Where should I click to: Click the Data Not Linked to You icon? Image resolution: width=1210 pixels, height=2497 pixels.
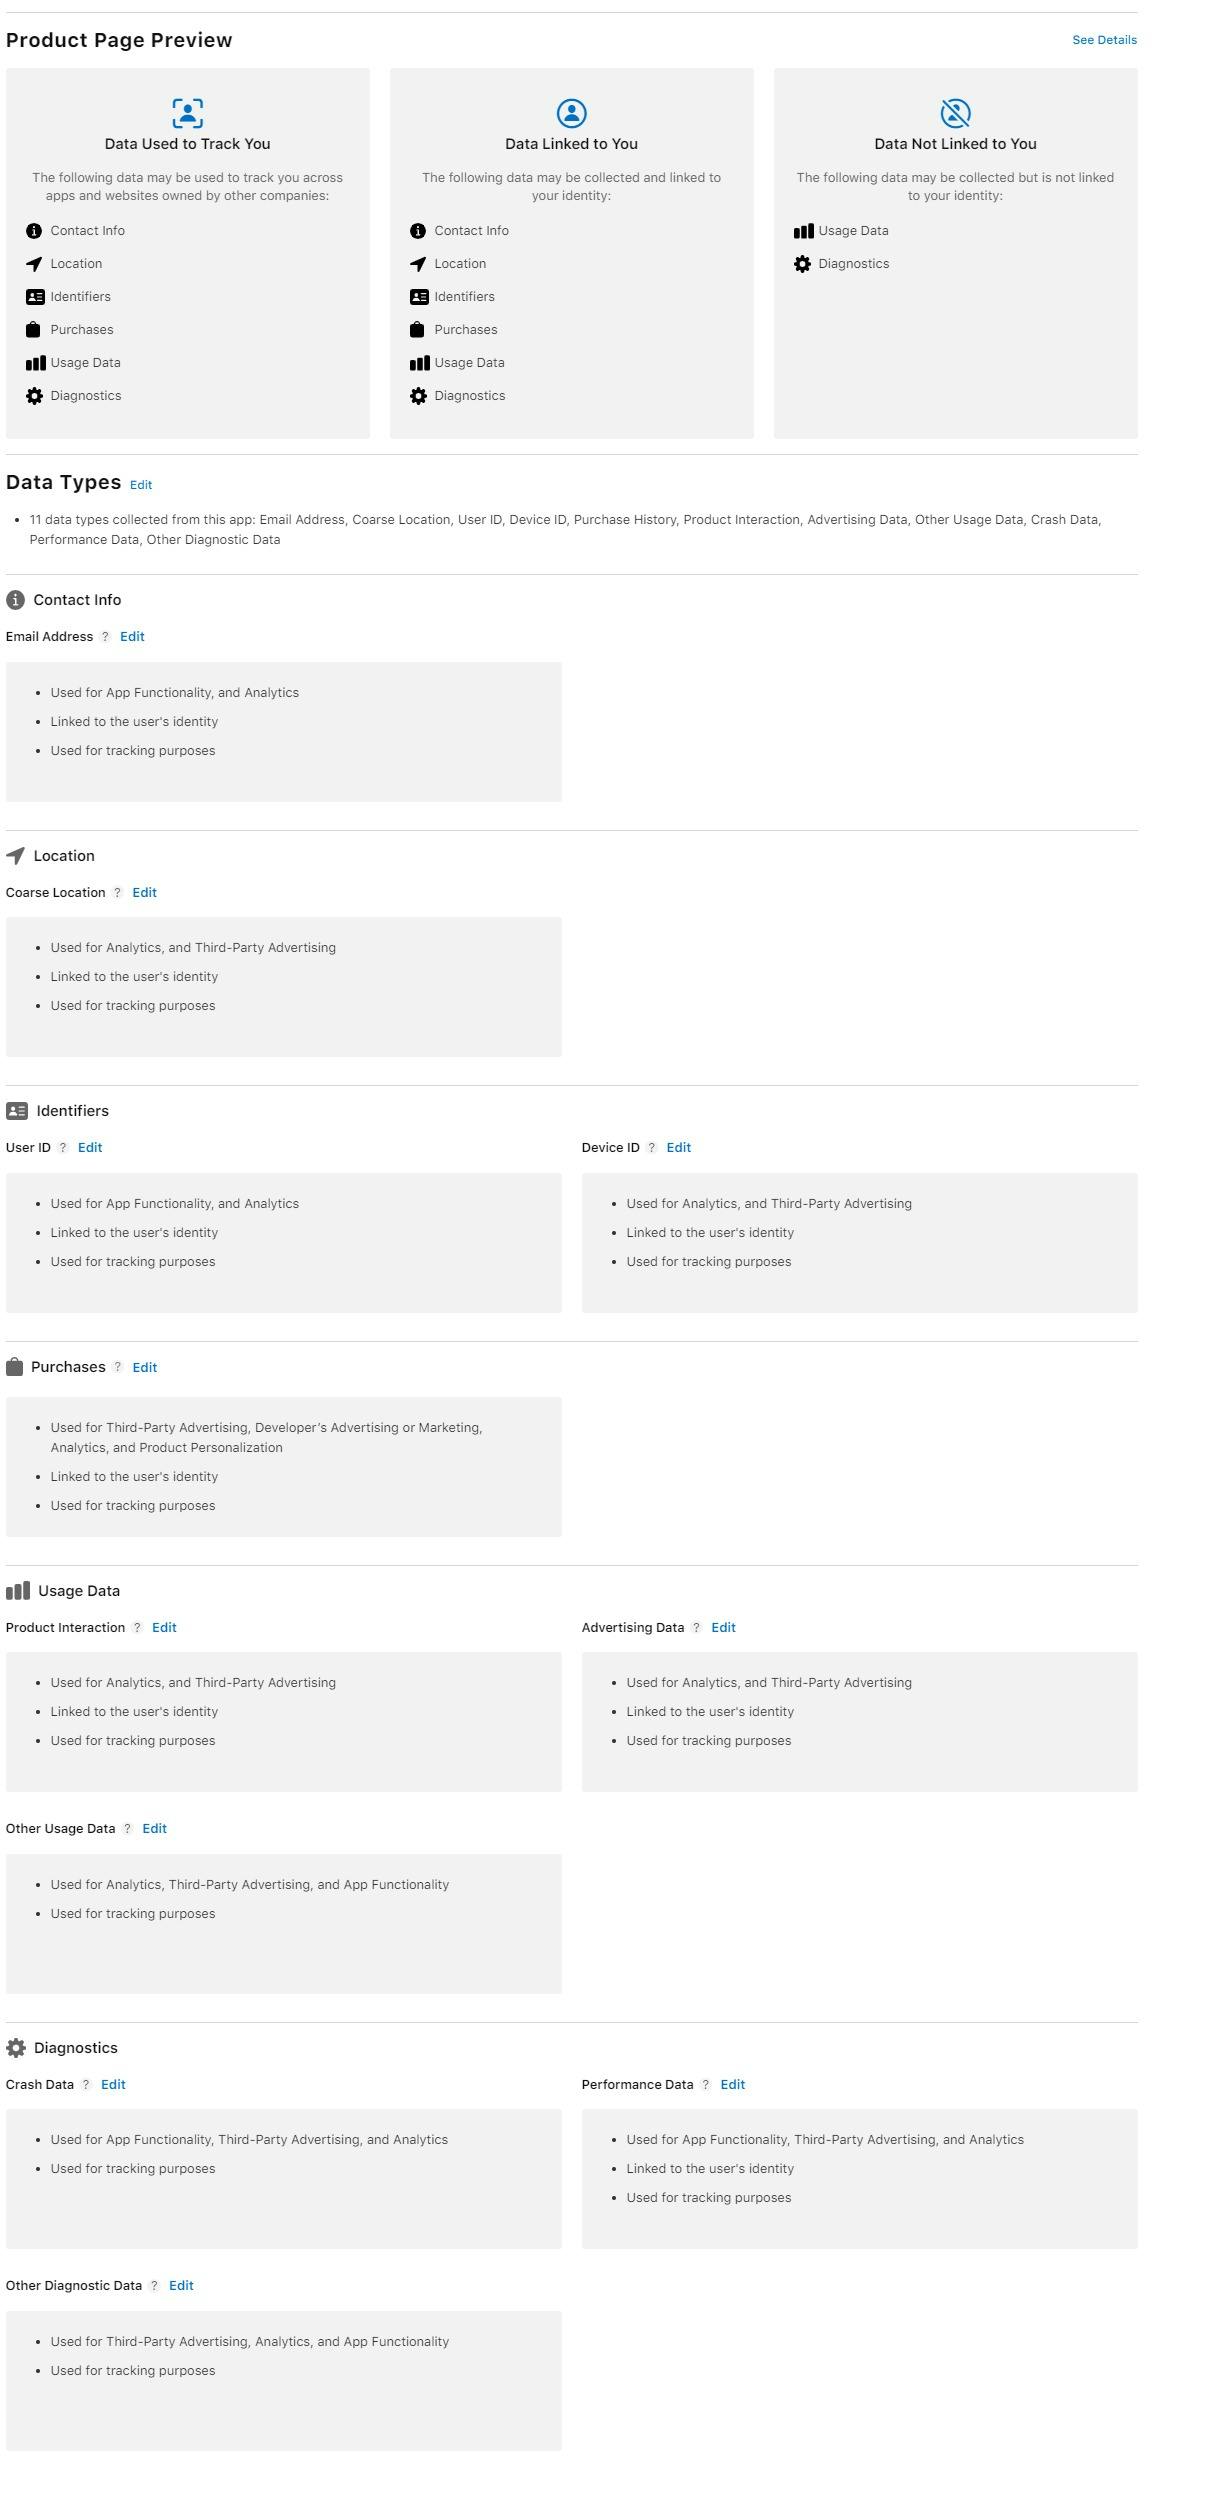(x=955, y=113)
